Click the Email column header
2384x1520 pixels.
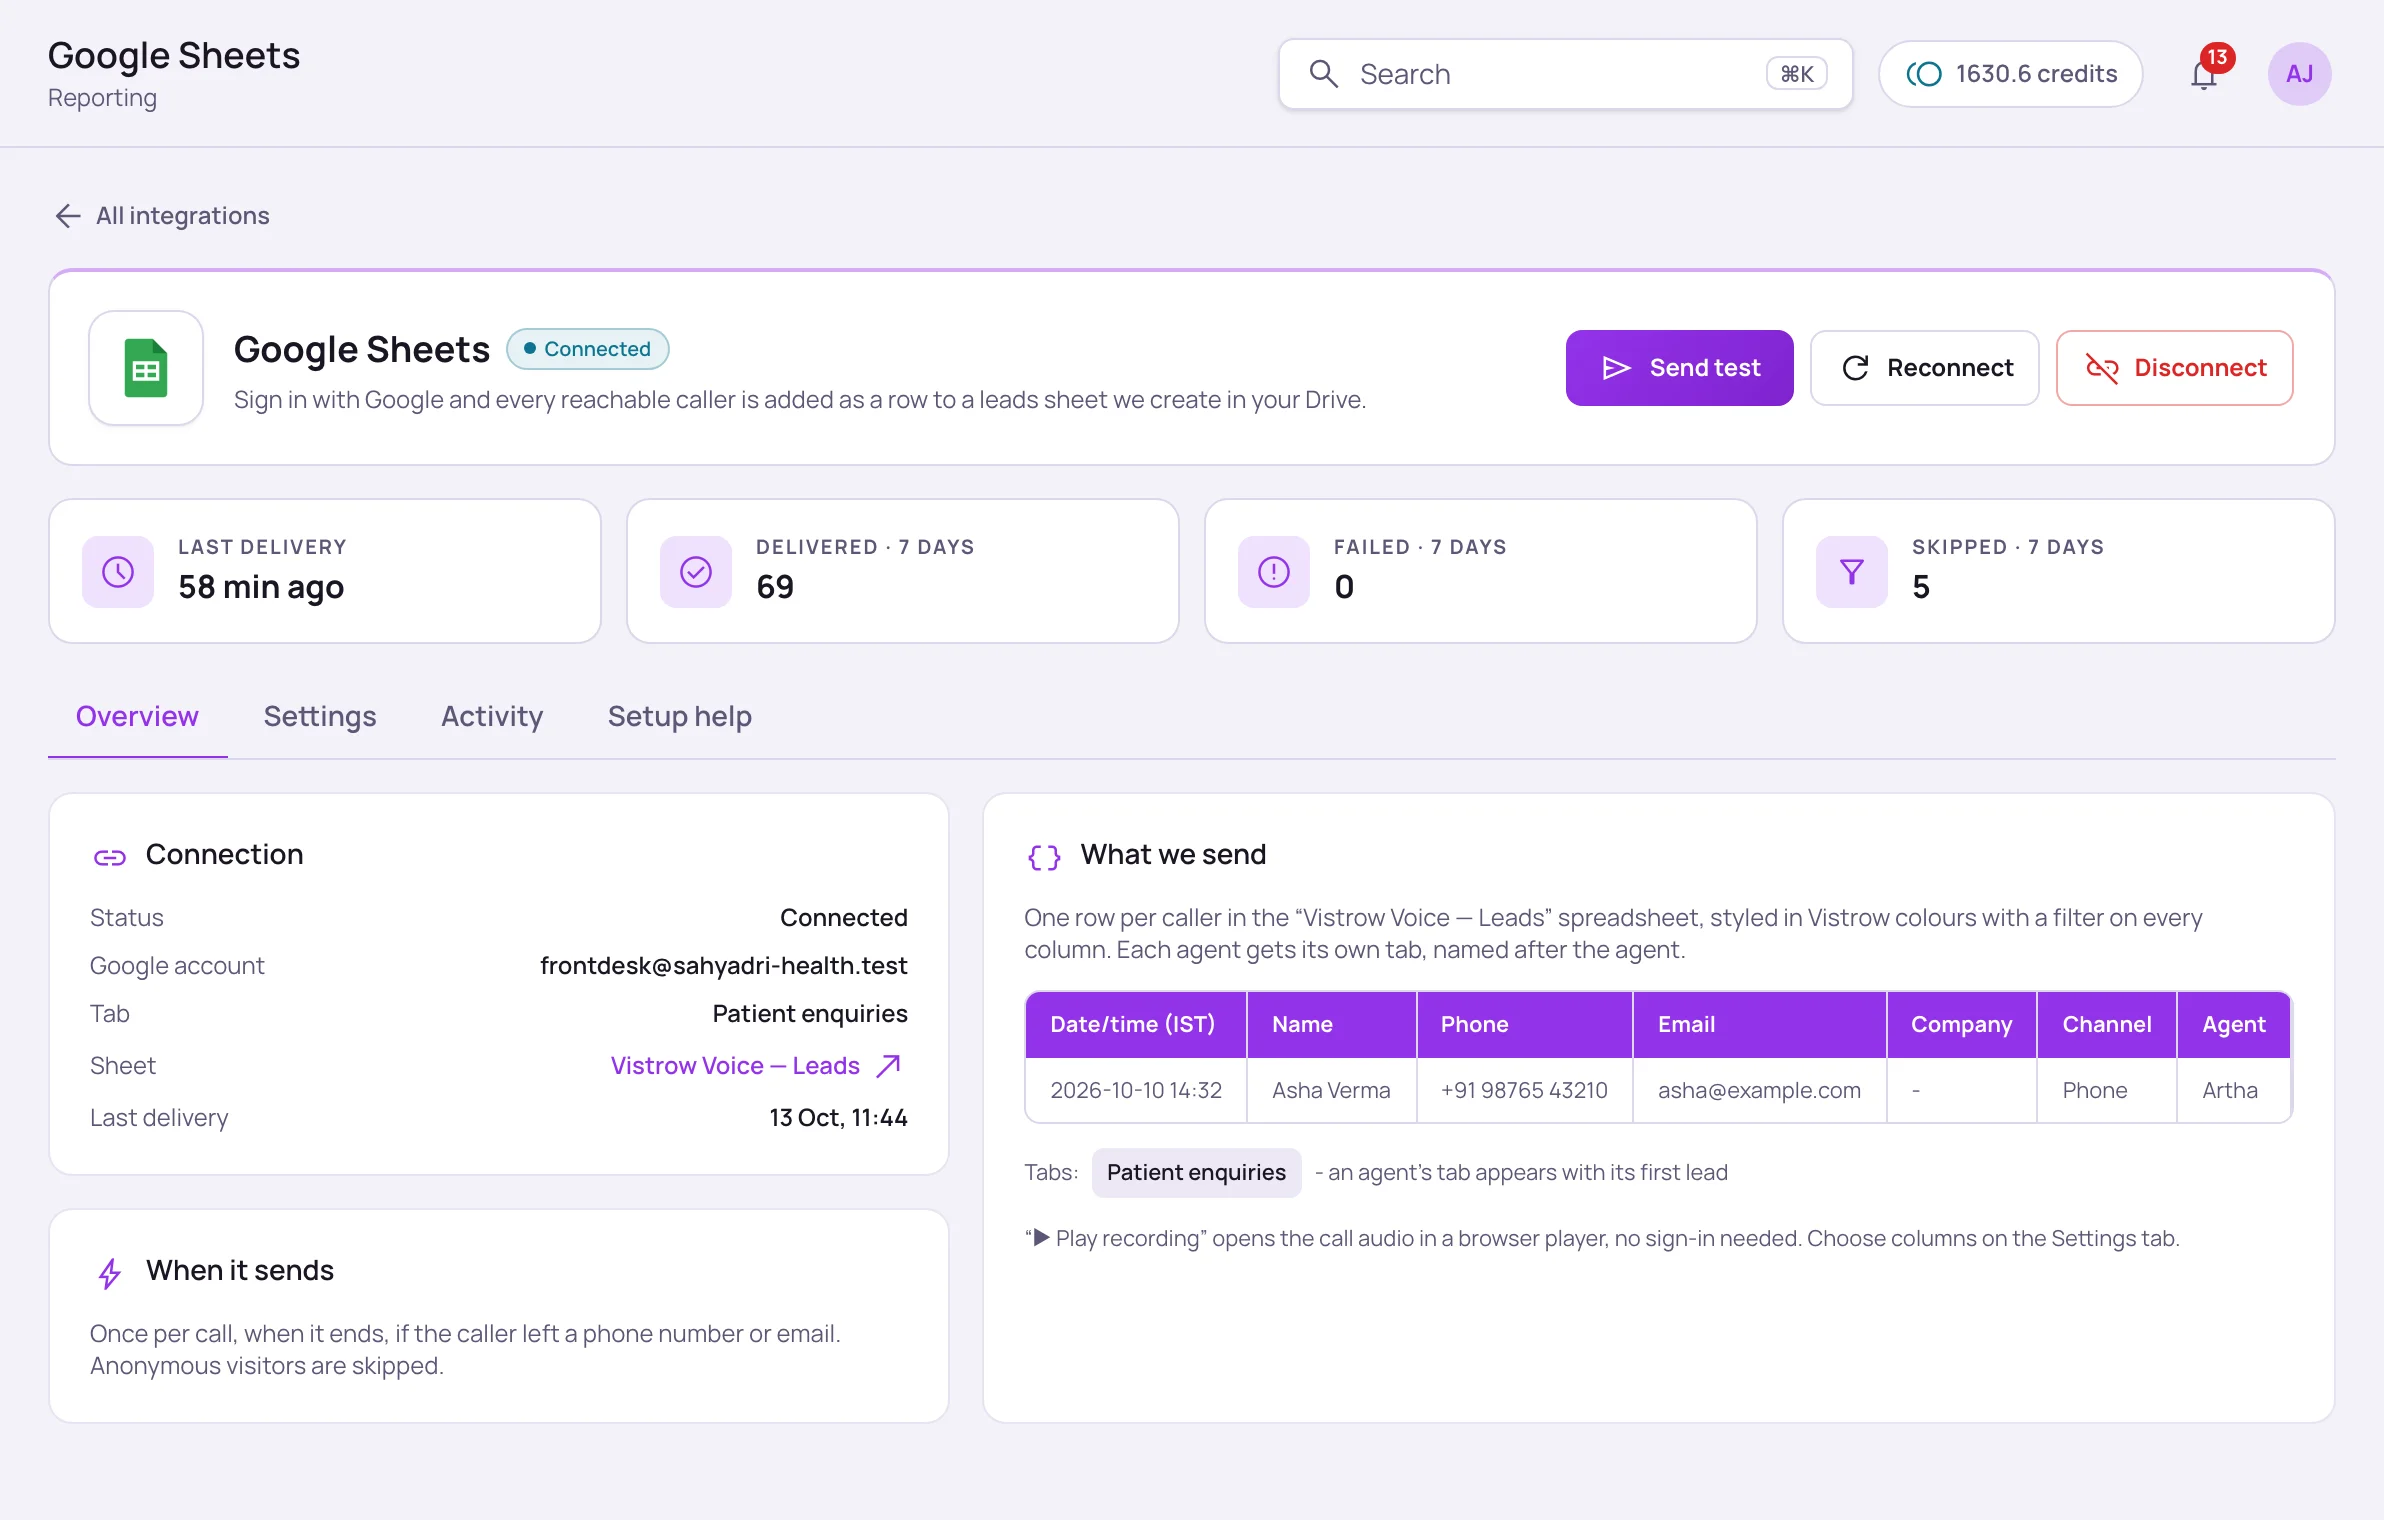tap(1760, 1025)
